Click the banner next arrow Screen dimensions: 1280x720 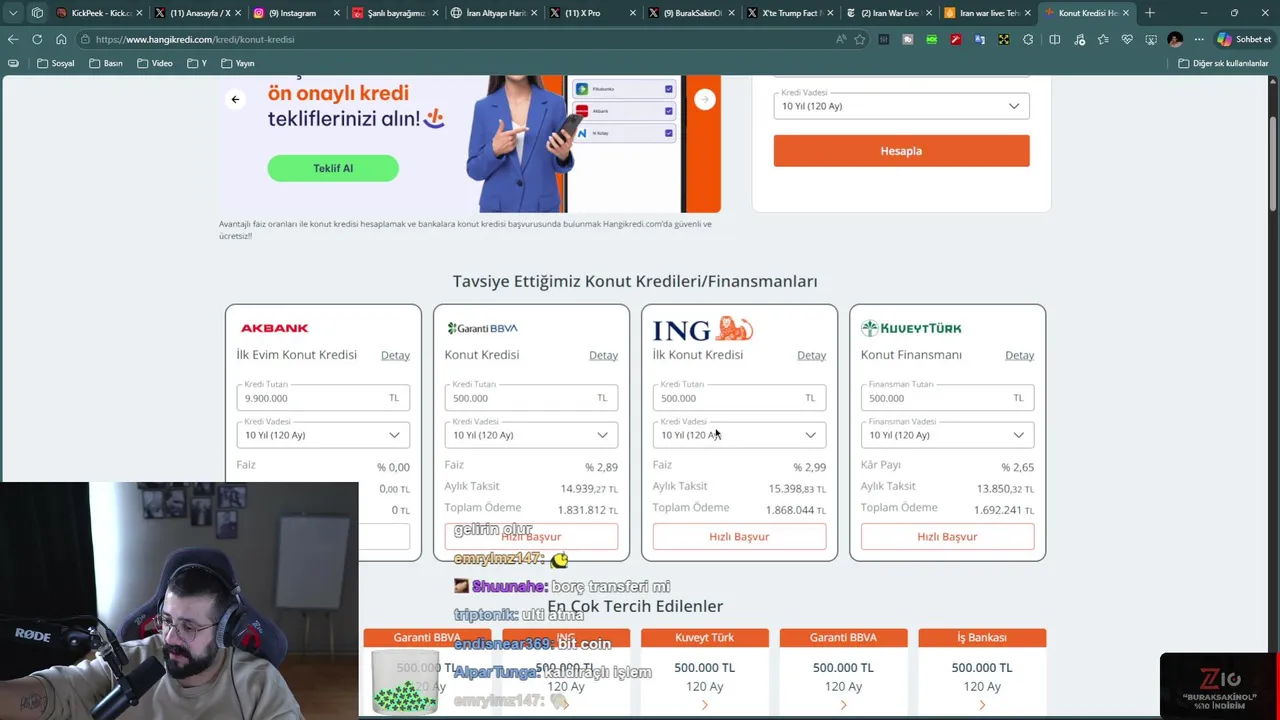point(705,99)
